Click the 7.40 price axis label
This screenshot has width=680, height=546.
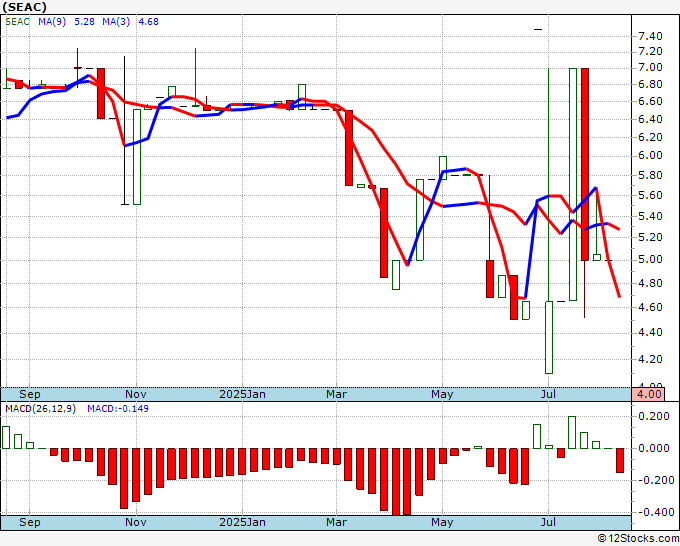(651, 36)
